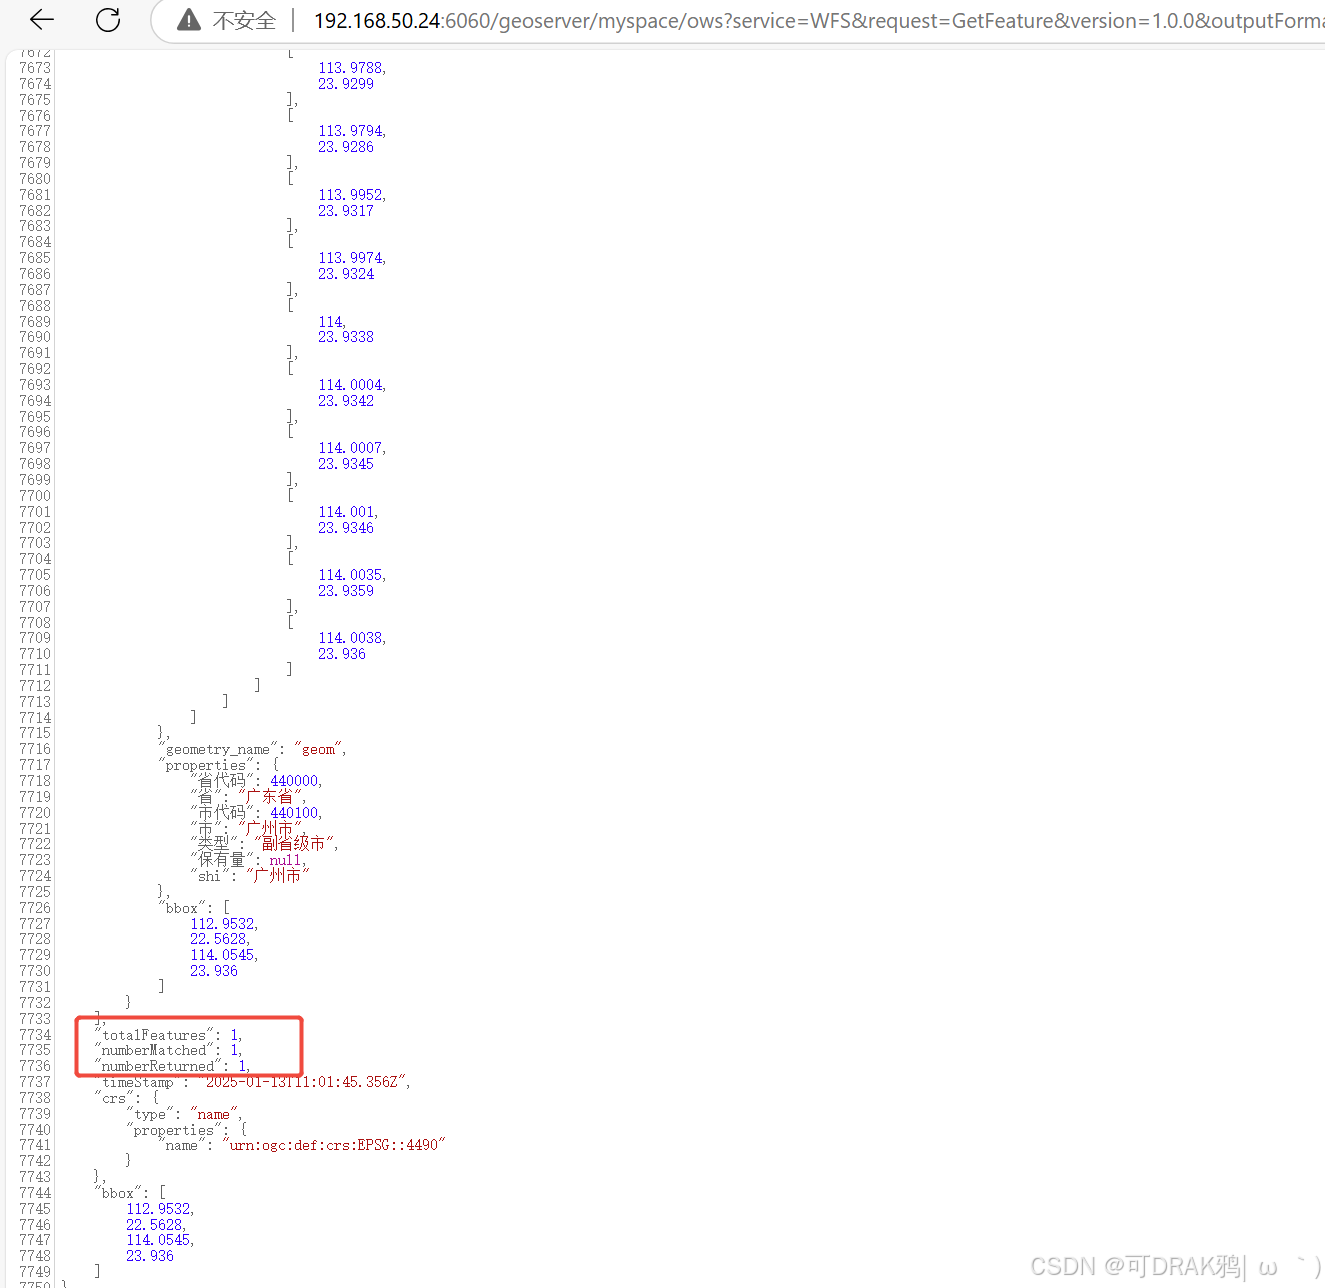
Task: Click the "crs" key on line 7738
Action: pos(114,1098)
